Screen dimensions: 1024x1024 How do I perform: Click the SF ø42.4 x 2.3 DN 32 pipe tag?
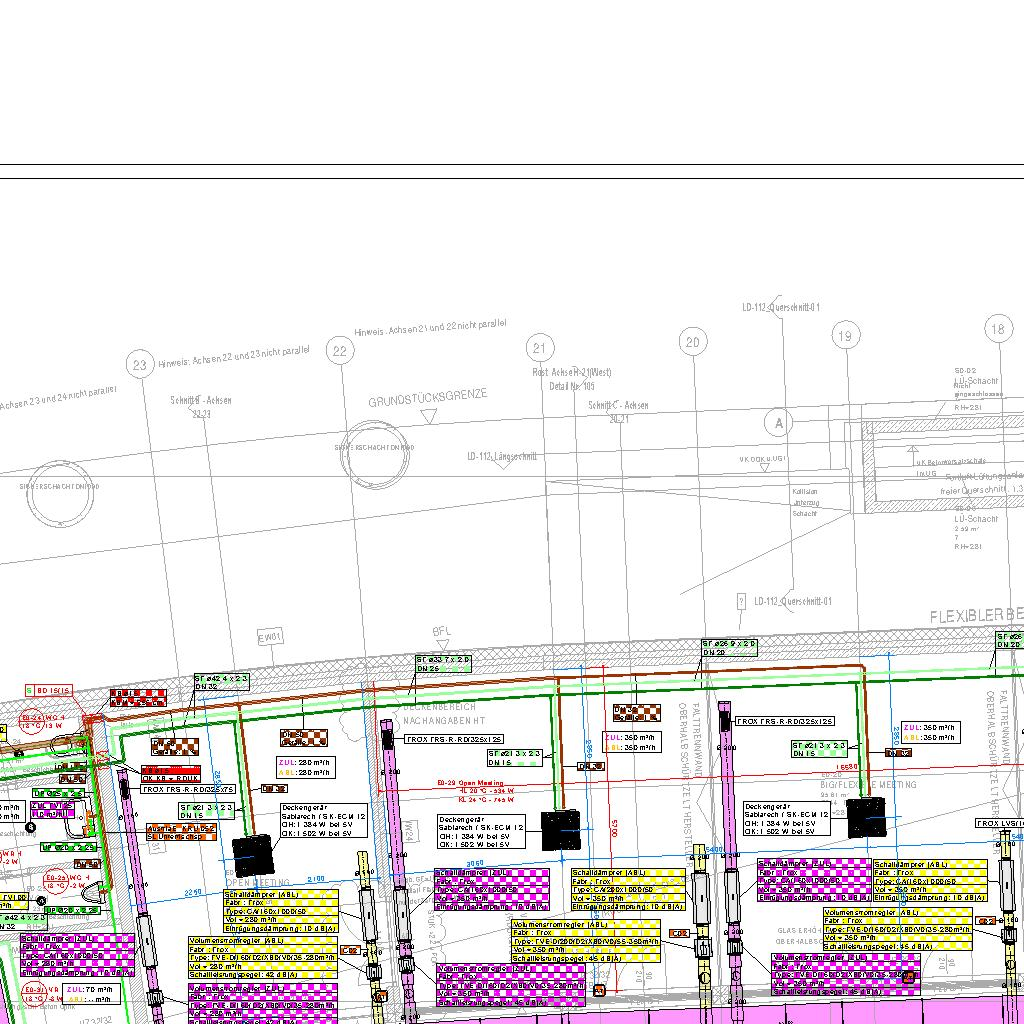pyautogui.click(x=221, y=682)
